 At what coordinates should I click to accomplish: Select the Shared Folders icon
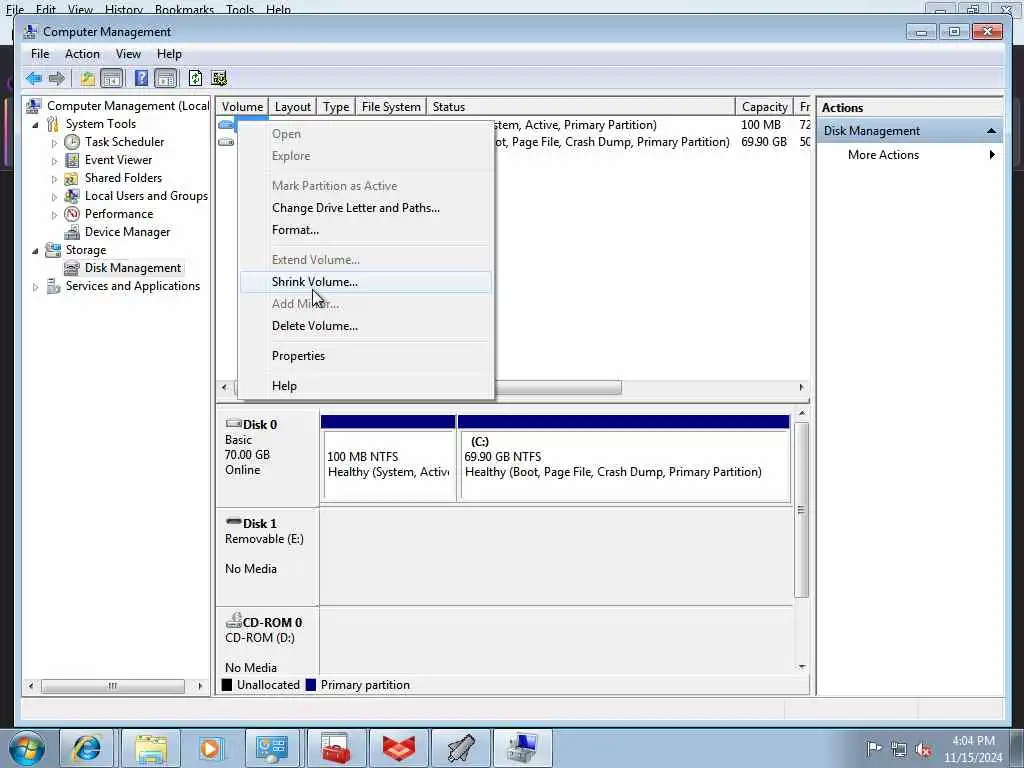pos(72,178)
